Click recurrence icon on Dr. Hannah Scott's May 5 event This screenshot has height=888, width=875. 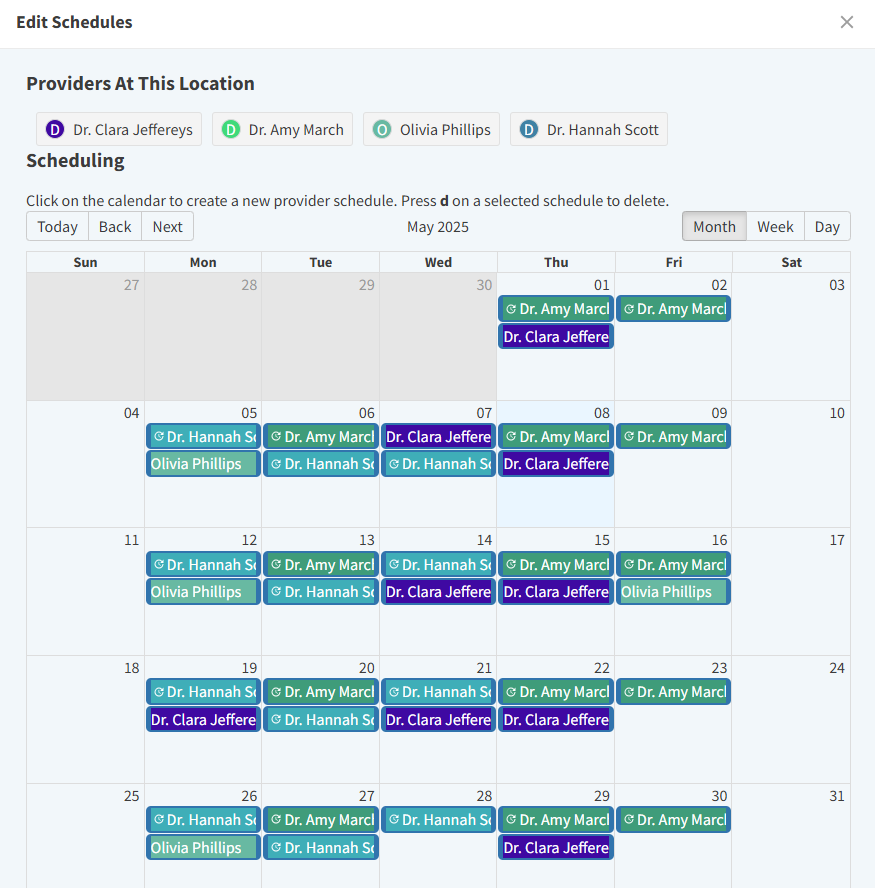(x=158, y=436)
